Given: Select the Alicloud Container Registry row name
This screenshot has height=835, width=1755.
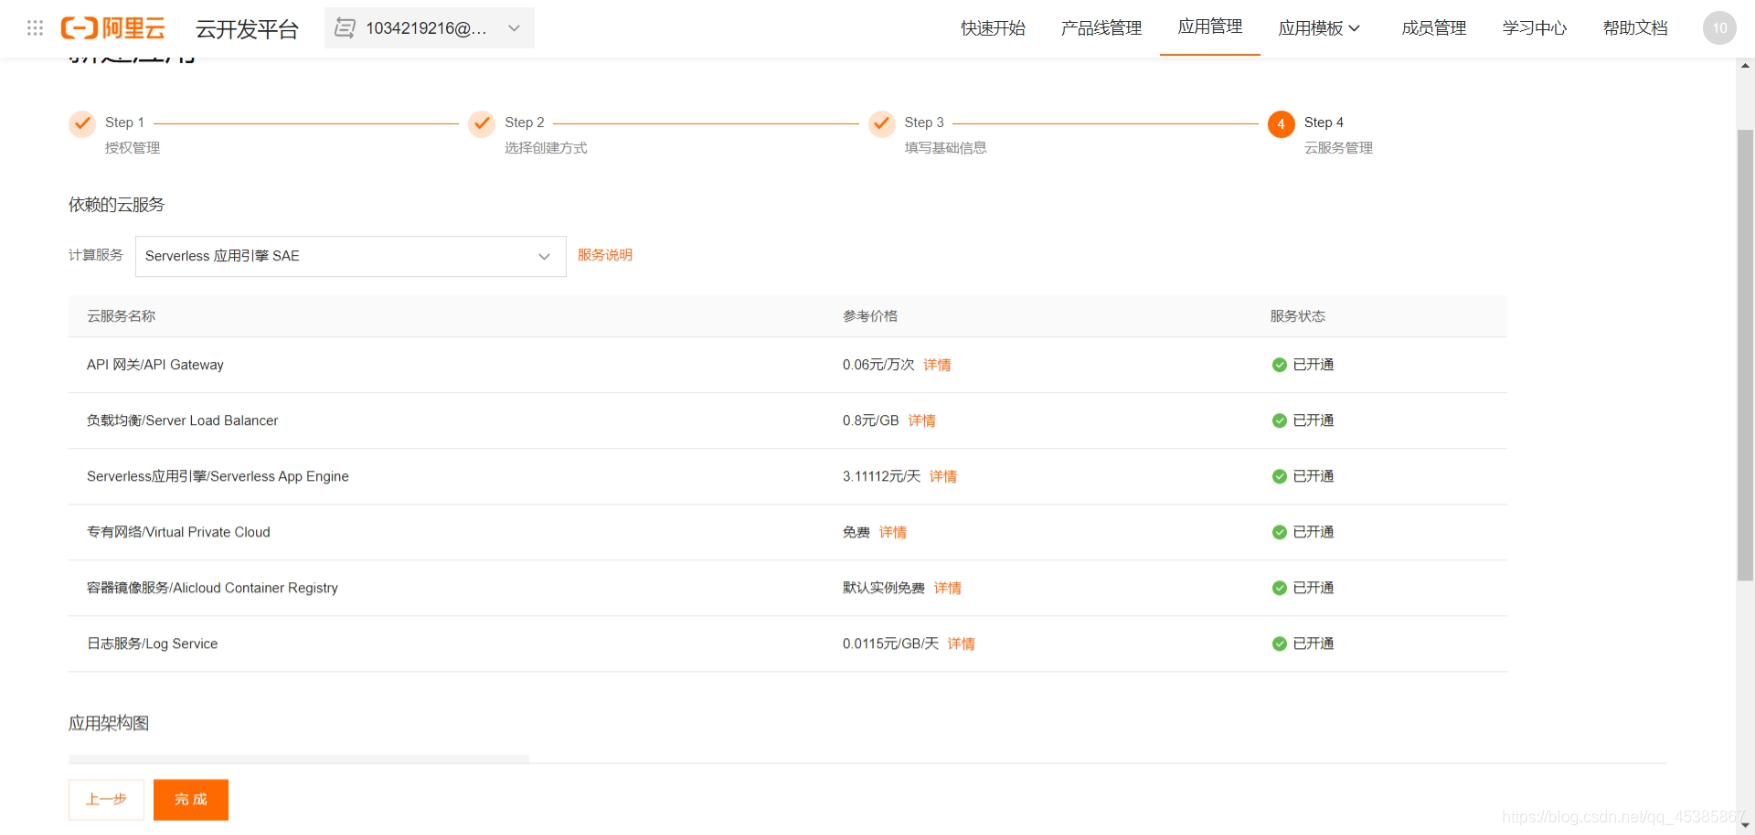Looking at the screenshot, I should pos(212,588).
